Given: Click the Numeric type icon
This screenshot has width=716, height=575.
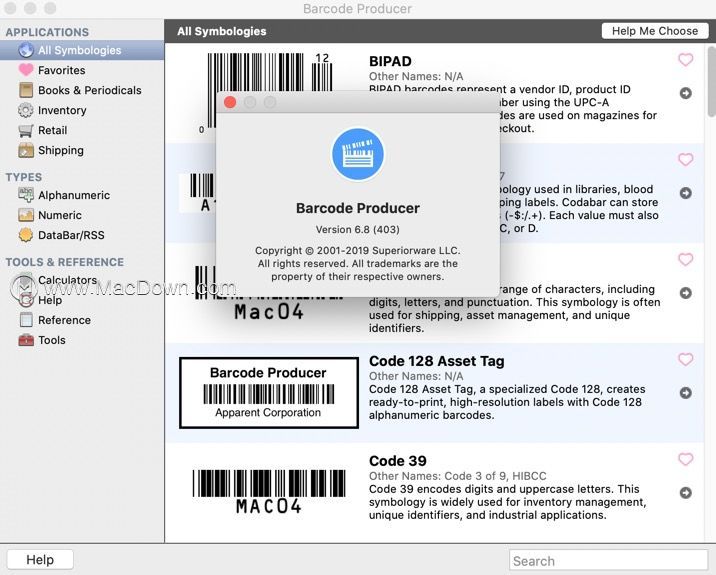Looking at the screenshot, I should point(26,215).
